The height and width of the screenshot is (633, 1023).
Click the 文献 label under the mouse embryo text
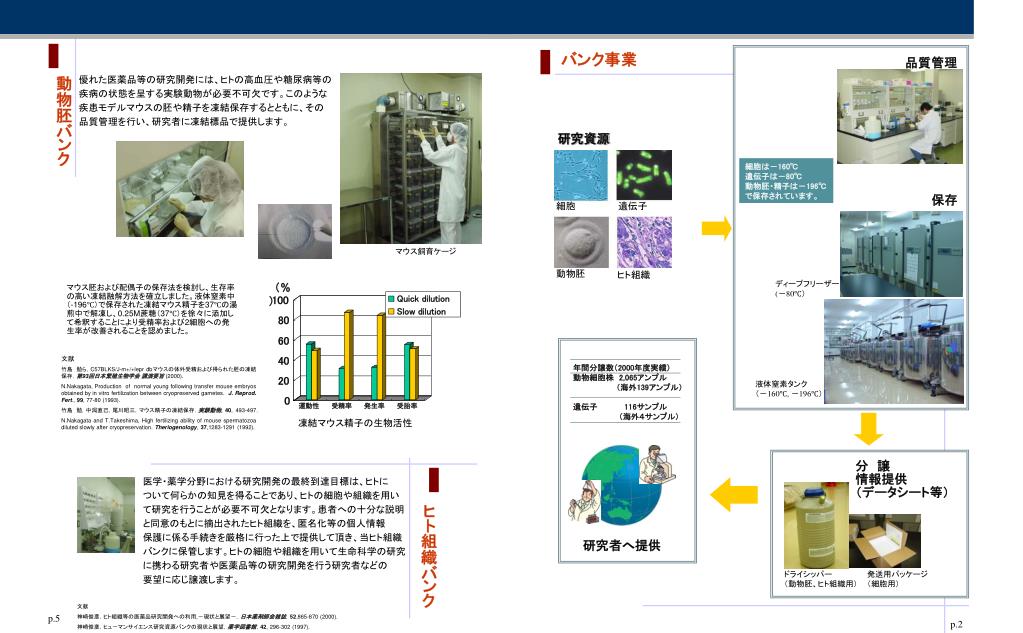pos(67,359)
